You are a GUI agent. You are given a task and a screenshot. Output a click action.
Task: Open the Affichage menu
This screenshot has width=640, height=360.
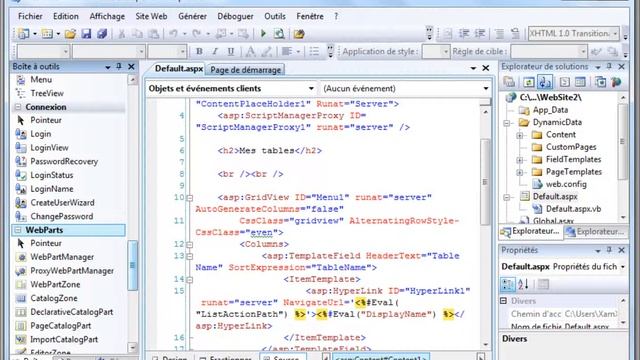(x=107, y=16)
